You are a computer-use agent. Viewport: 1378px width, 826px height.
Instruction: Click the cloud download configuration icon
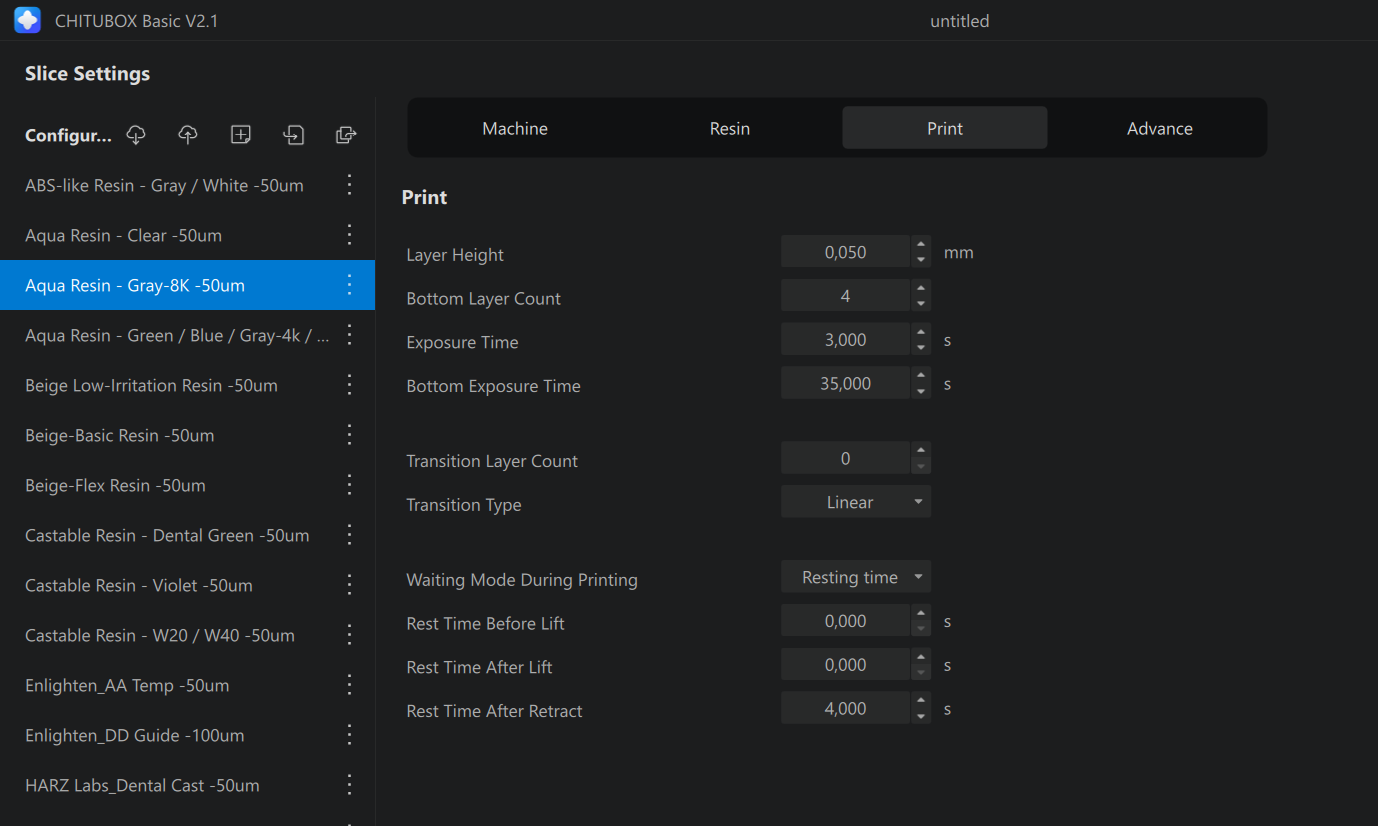tap(136, 135)
